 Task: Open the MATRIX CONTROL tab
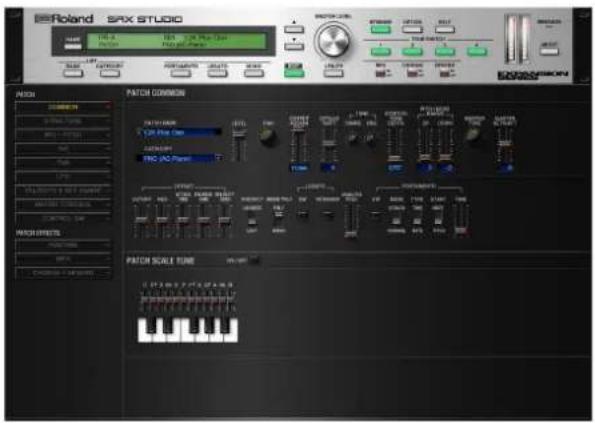pyautogui.click(x=63, y=204)
